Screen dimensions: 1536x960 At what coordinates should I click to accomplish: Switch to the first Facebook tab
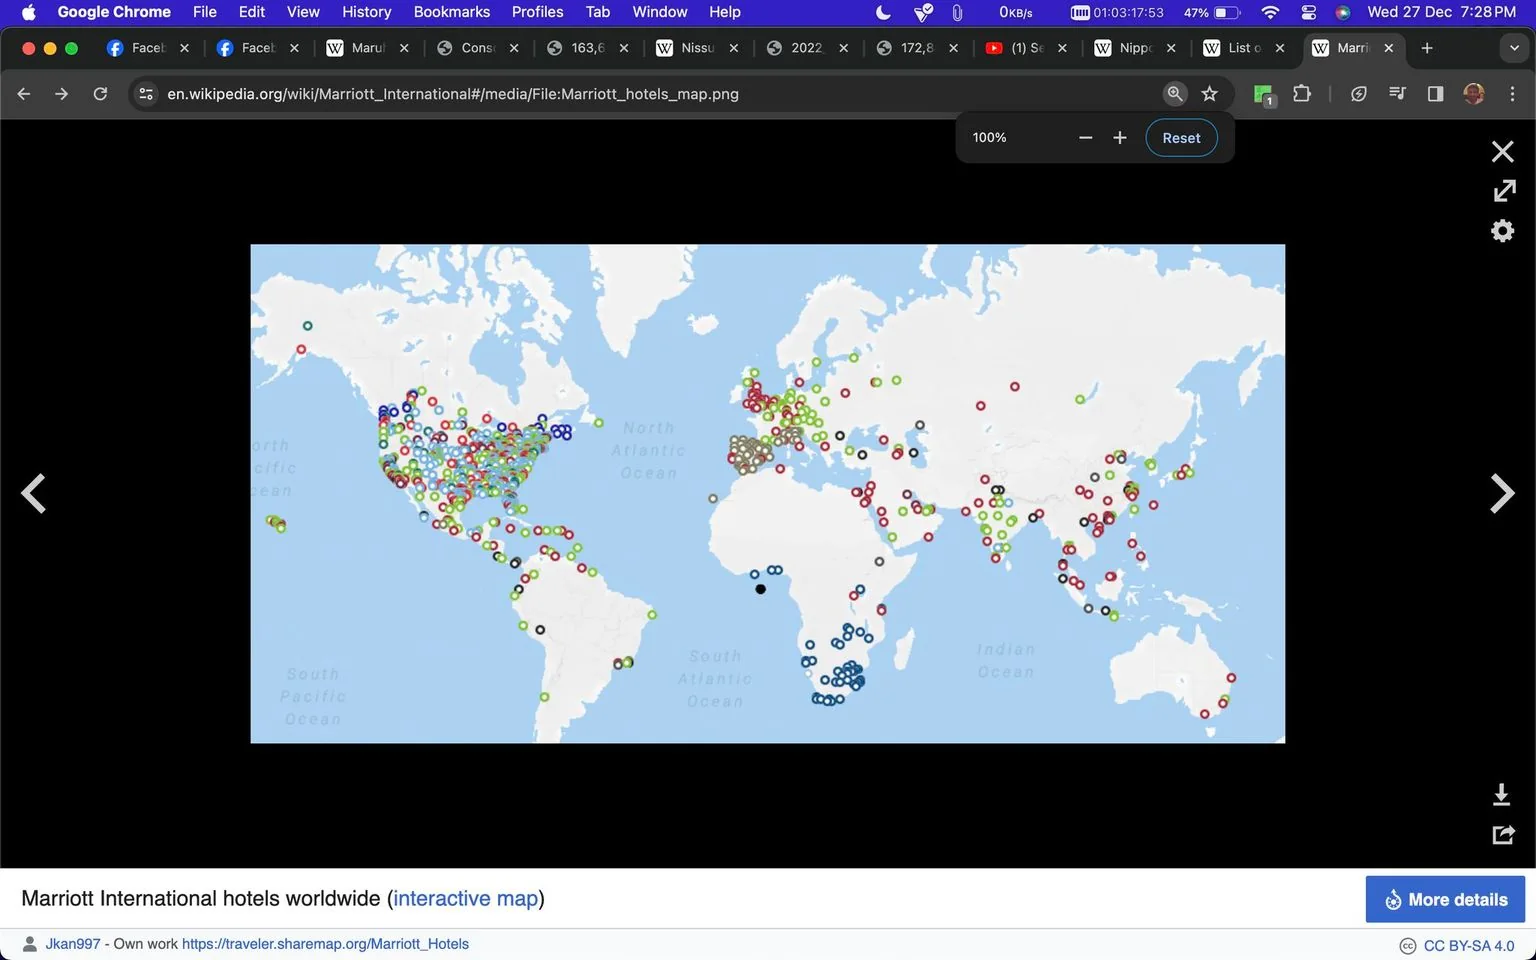pos(148,48)
